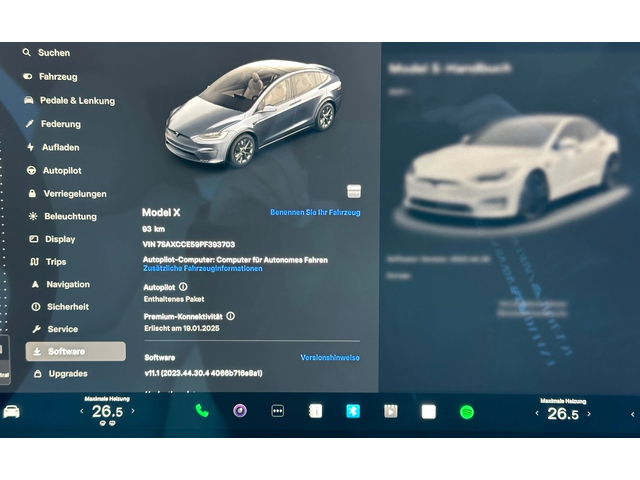Open Beleuchtung lighting settings
640x480 pixels.
click(63, 216)
